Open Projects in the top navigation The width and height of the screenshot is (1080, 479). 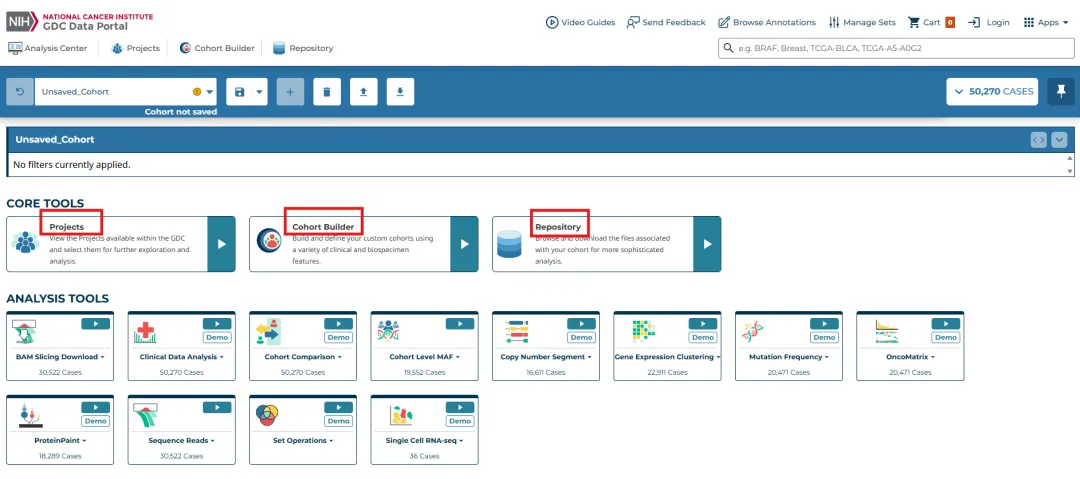136,48
